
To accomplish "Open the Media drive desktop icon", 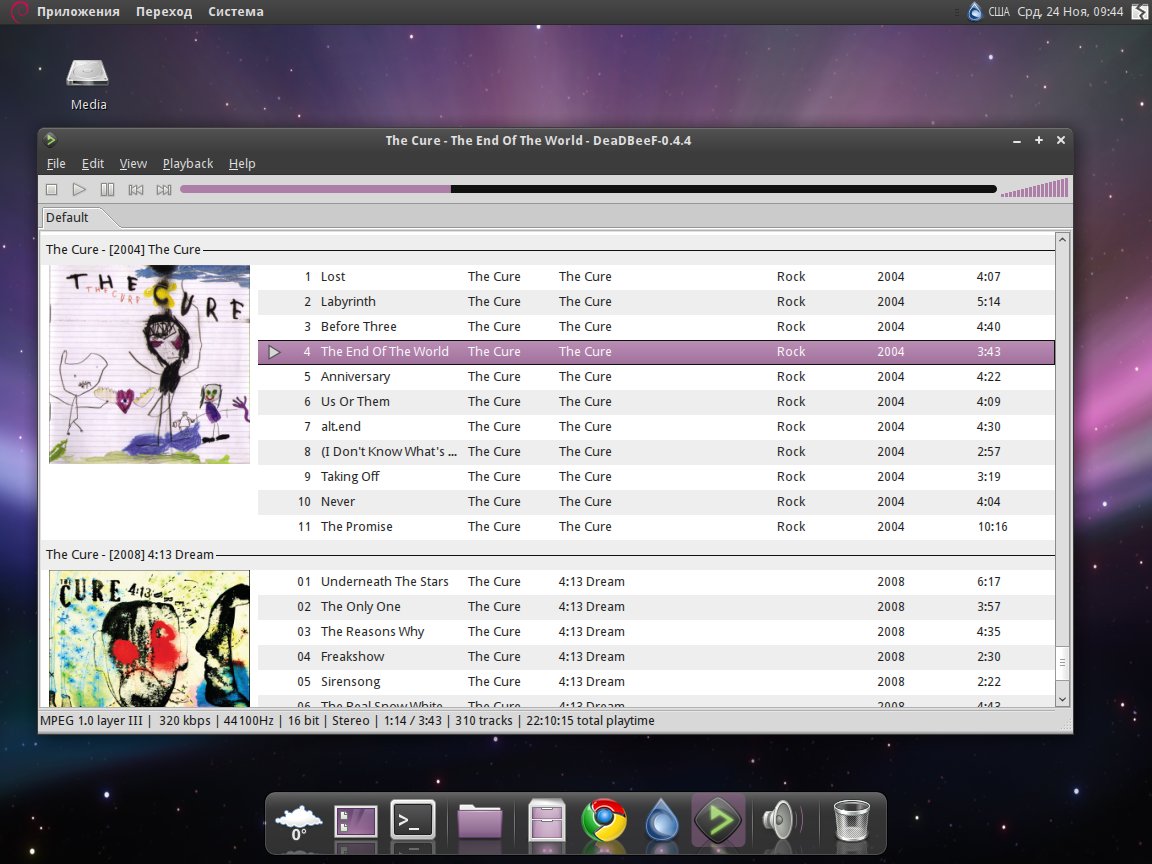I will [88, 84].
